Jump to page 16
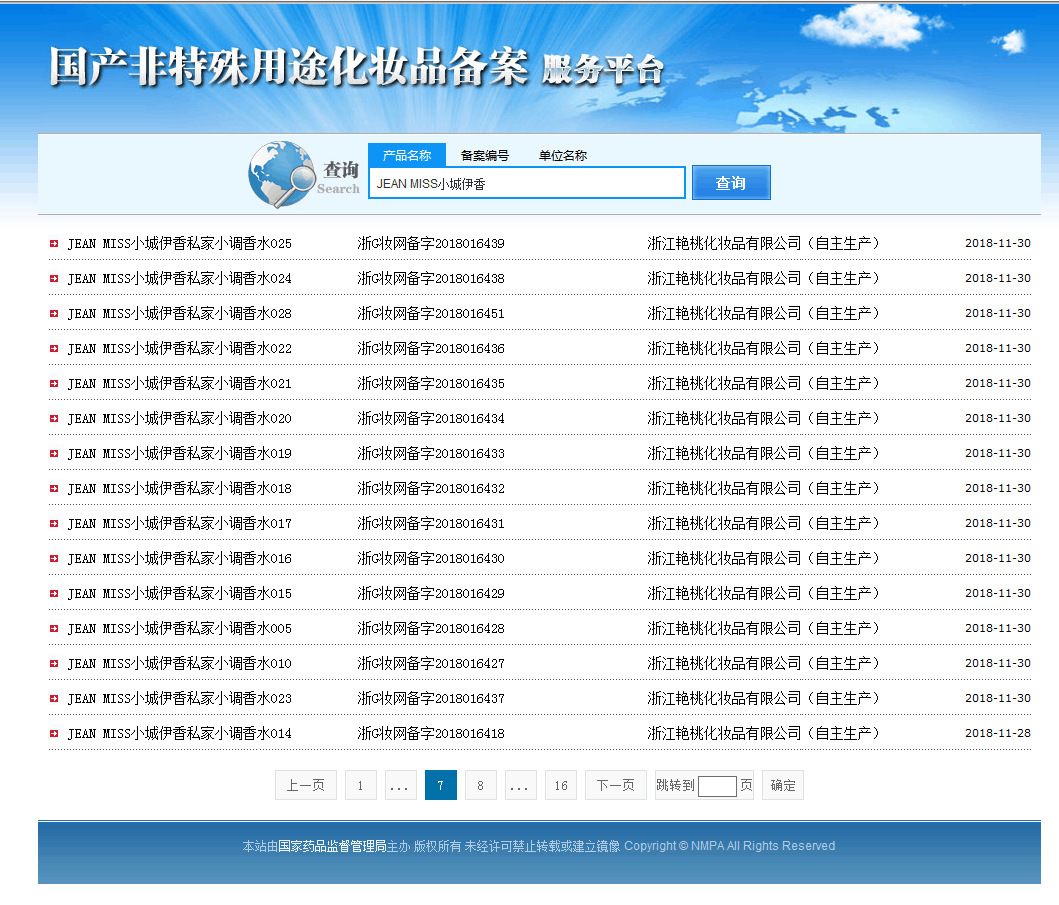1059x905 pixels. coord(561,785)
